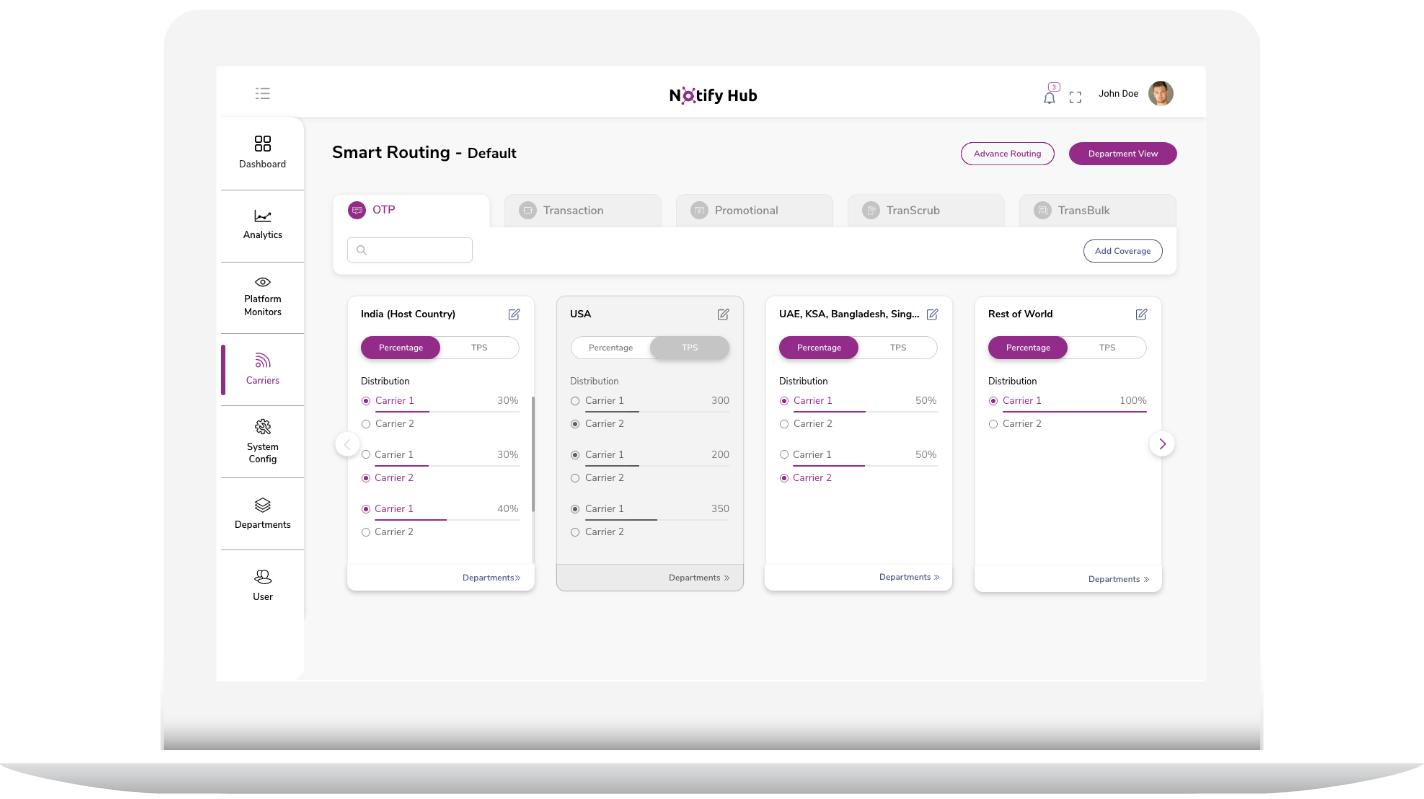Viewport: 1424px width, 799px height.
Task: Edit the India (Host Country) card
Action: coord(514,314)
